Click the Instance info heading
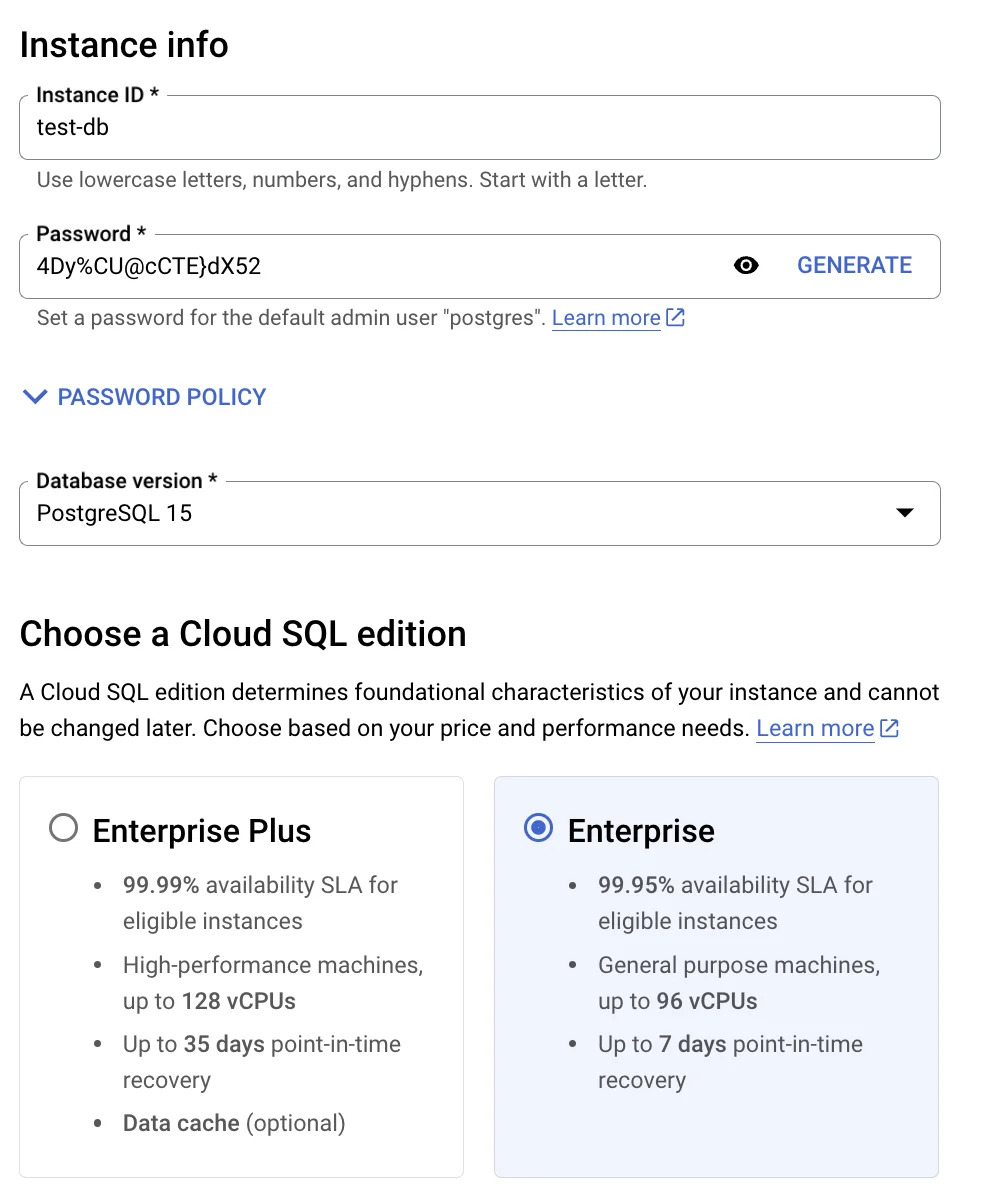984x1204 pixels. (124, 45)
